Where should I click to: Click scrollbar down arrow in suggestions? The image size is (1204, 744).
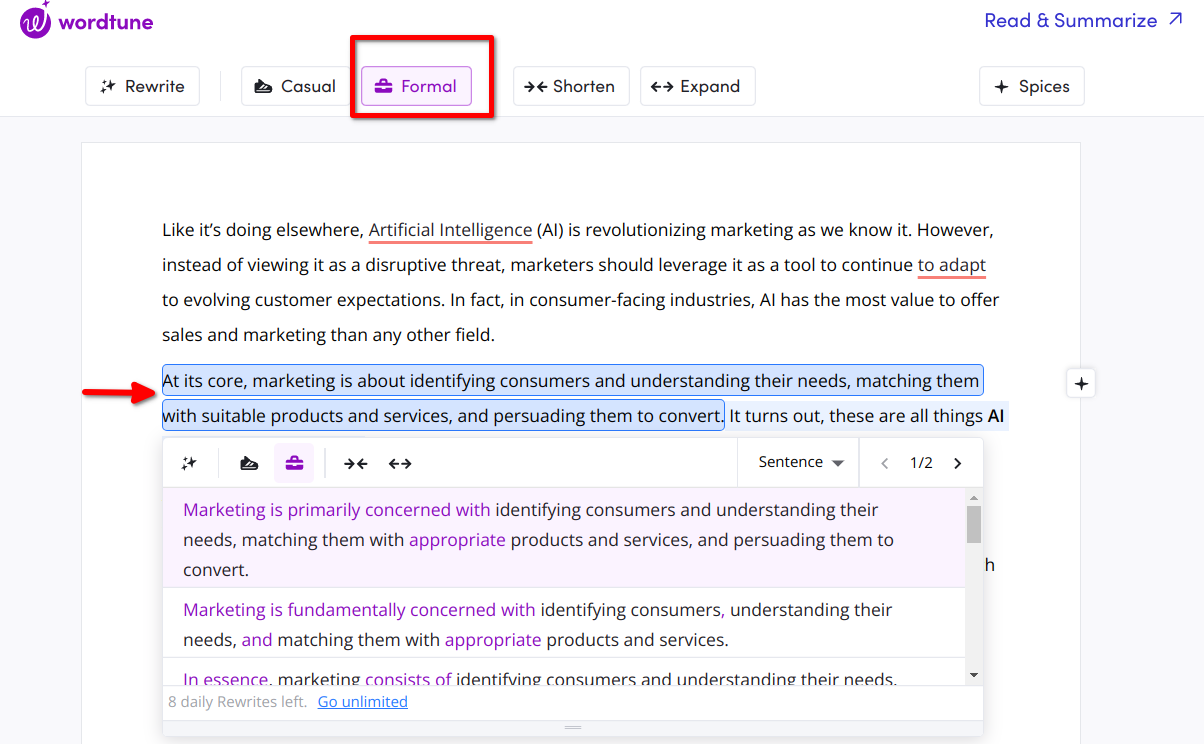(974, 675)
